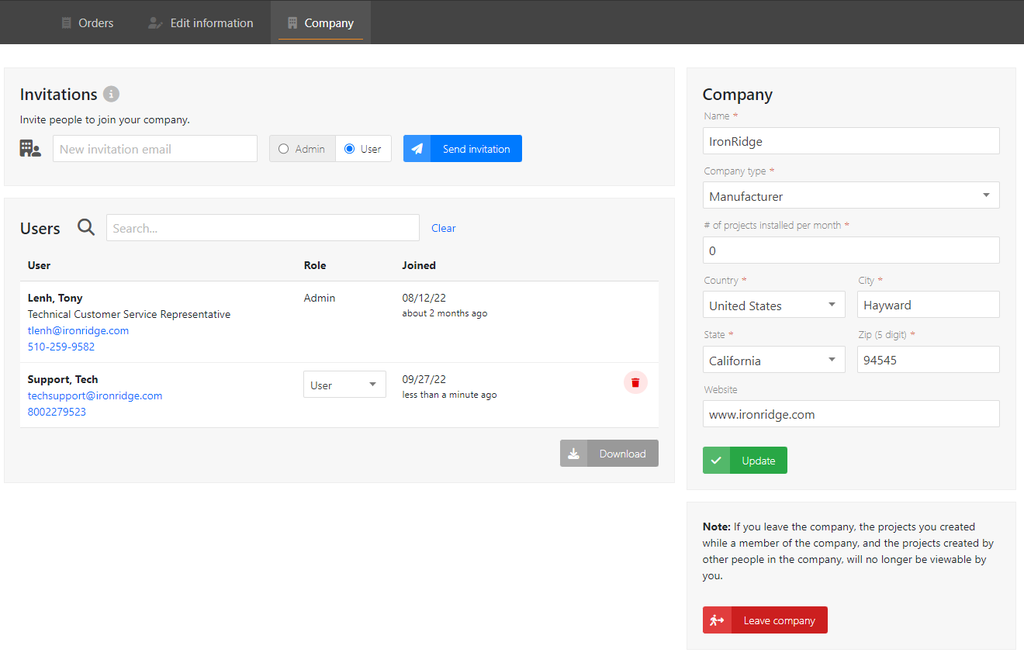Click the New invitation email field
The image size is (1024, 656).
[155, 149]
